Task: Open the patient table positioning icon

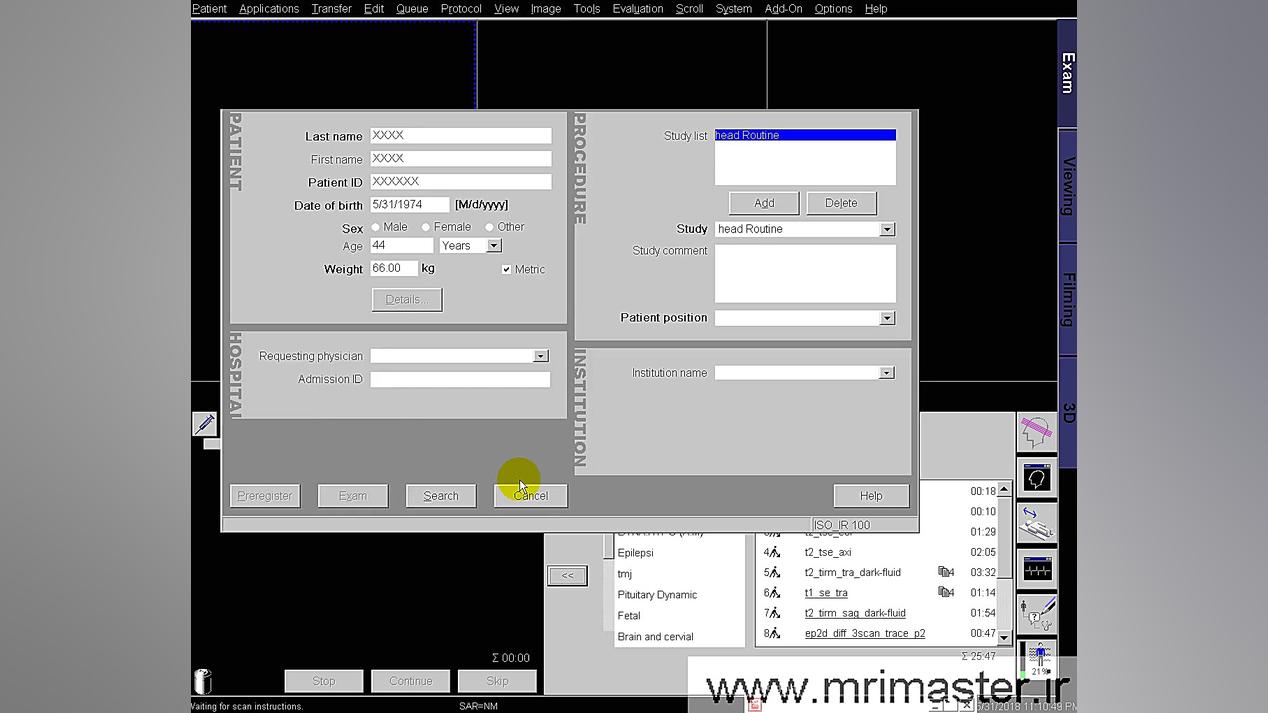Action: coord(1036,524)
